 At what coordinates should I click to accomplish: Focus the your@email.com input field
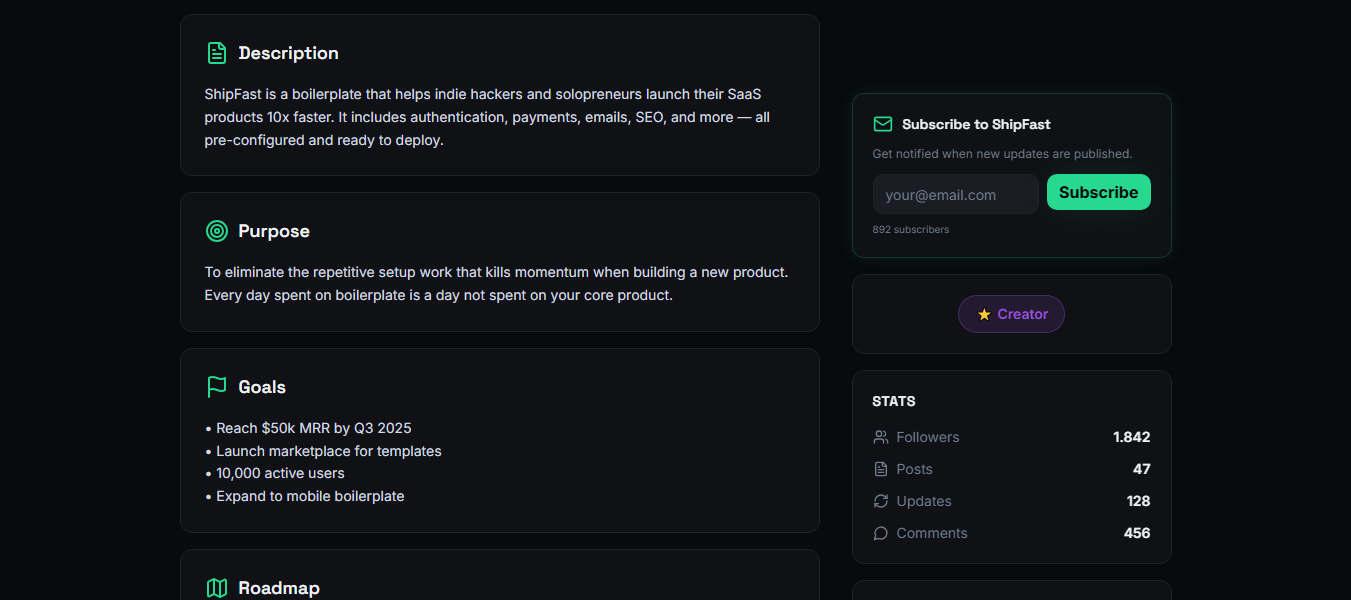click(955, 194)
